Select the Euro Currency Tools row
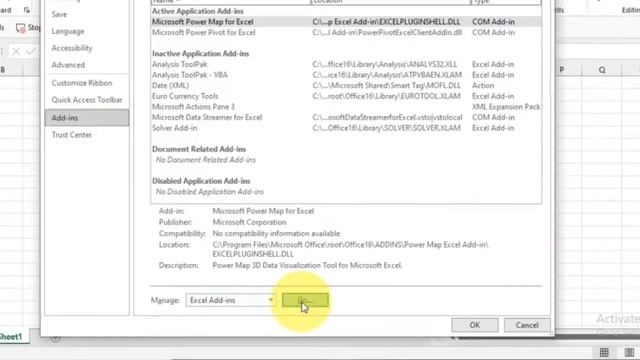This screenshot has height=360, width=640. 346,96
